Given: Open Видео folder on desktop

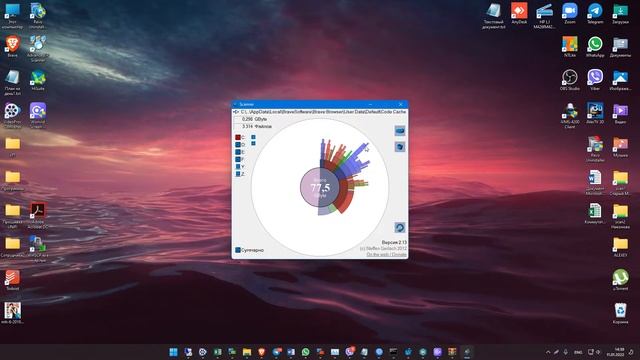Looking at the screenshot, I should [x=620, y=113].
